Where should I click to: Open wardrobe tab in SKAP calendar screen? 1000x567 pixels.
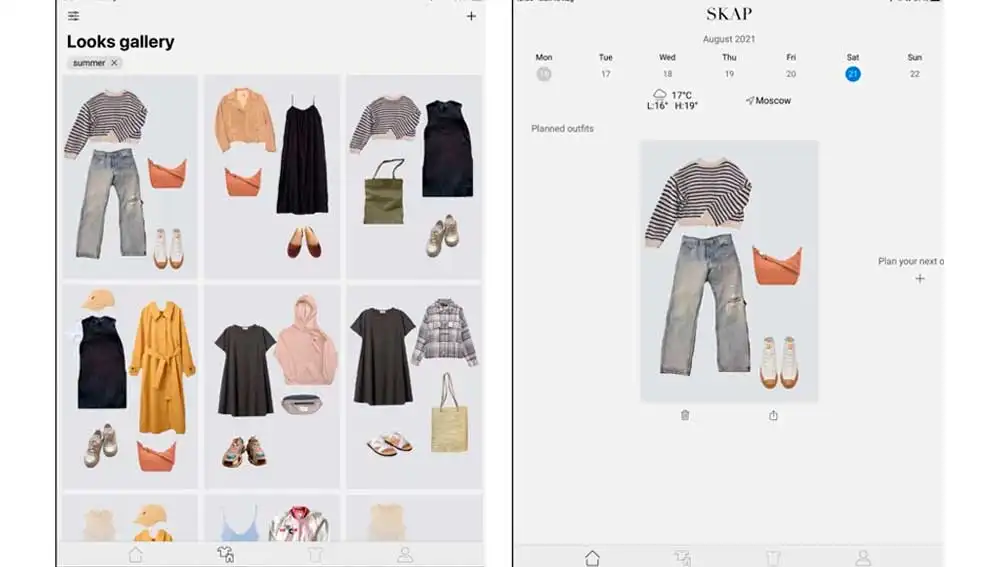click(773, 558)
